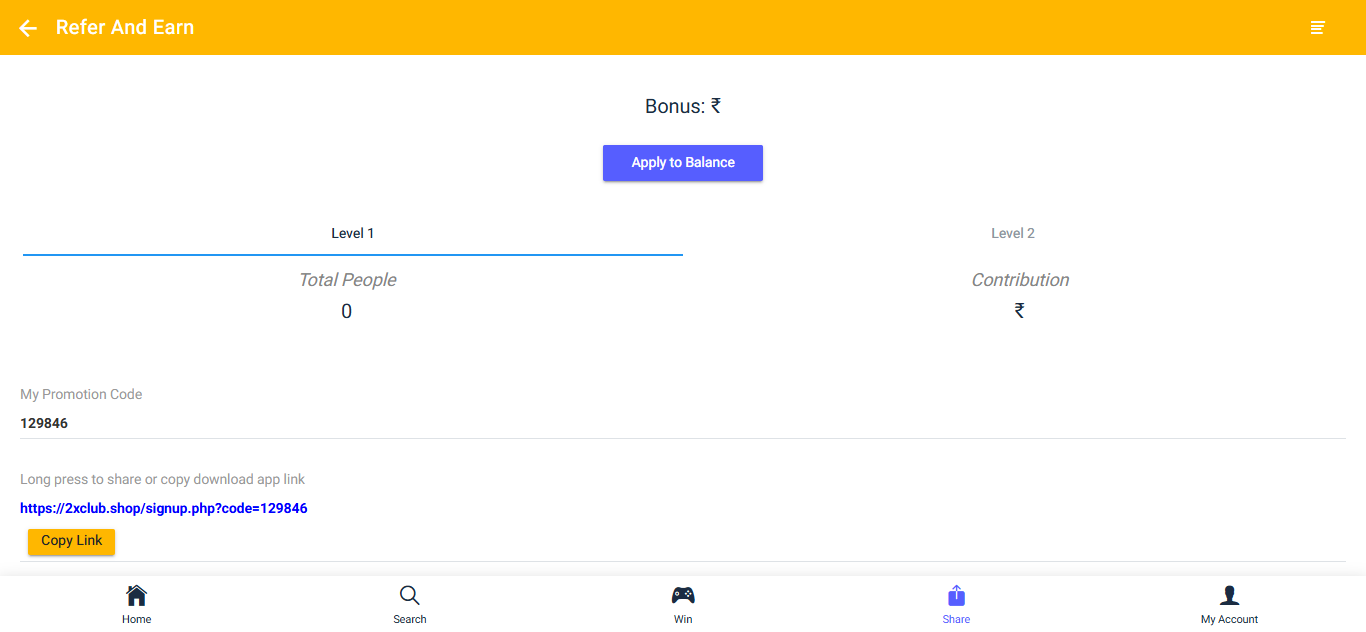Screen dimensions: 1366x632
Task: Switch to the Level 2 tab
Action: [1013, 233]
